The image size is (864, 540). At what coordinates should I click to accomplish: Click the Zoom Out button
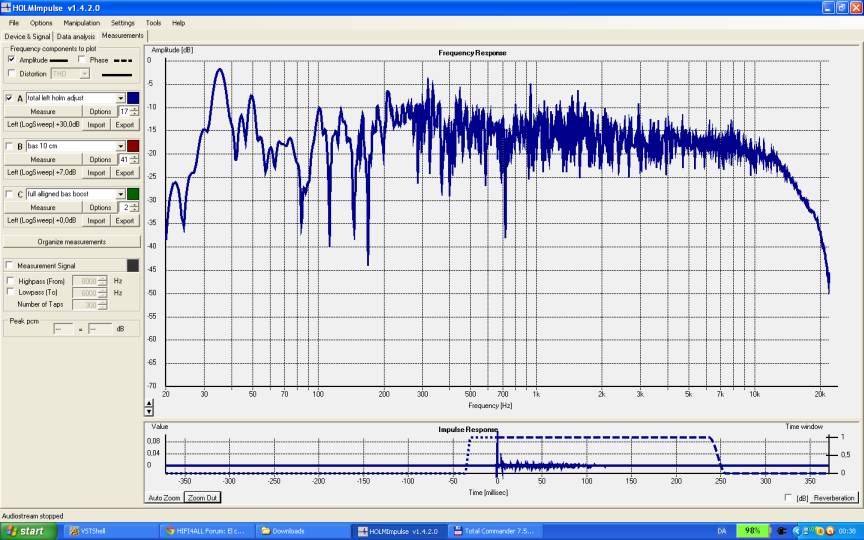tap(202, 498)
